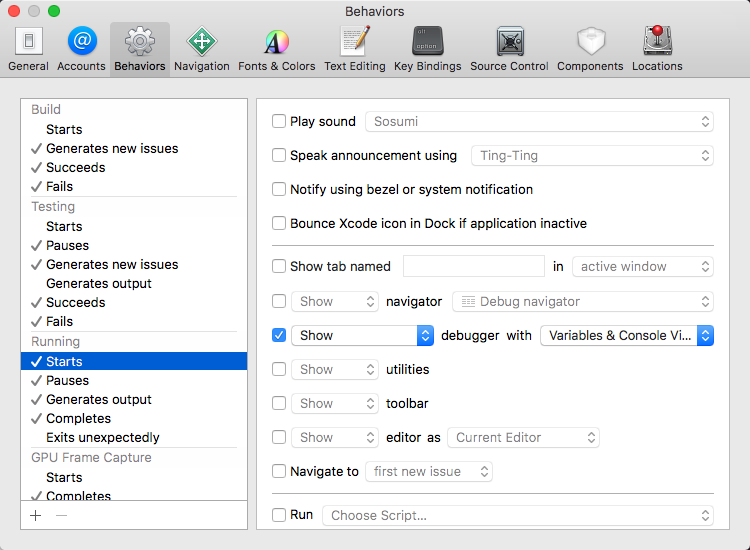Select Build Fails behavior
The image size is (750, 550).
point(134,187)
